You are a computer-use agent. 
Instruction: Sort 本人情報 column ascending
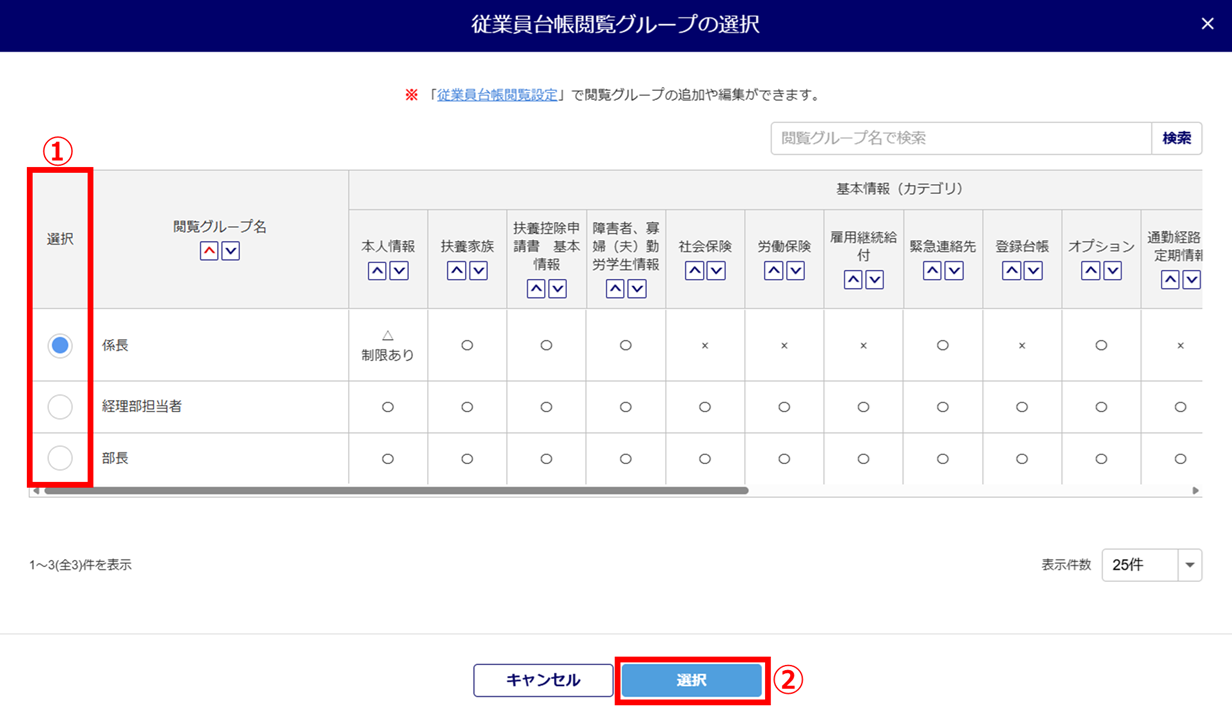click(x=377, y=270)
